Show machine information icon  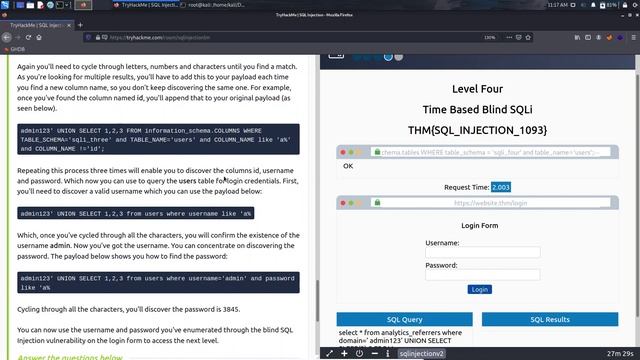click(387, 354)
